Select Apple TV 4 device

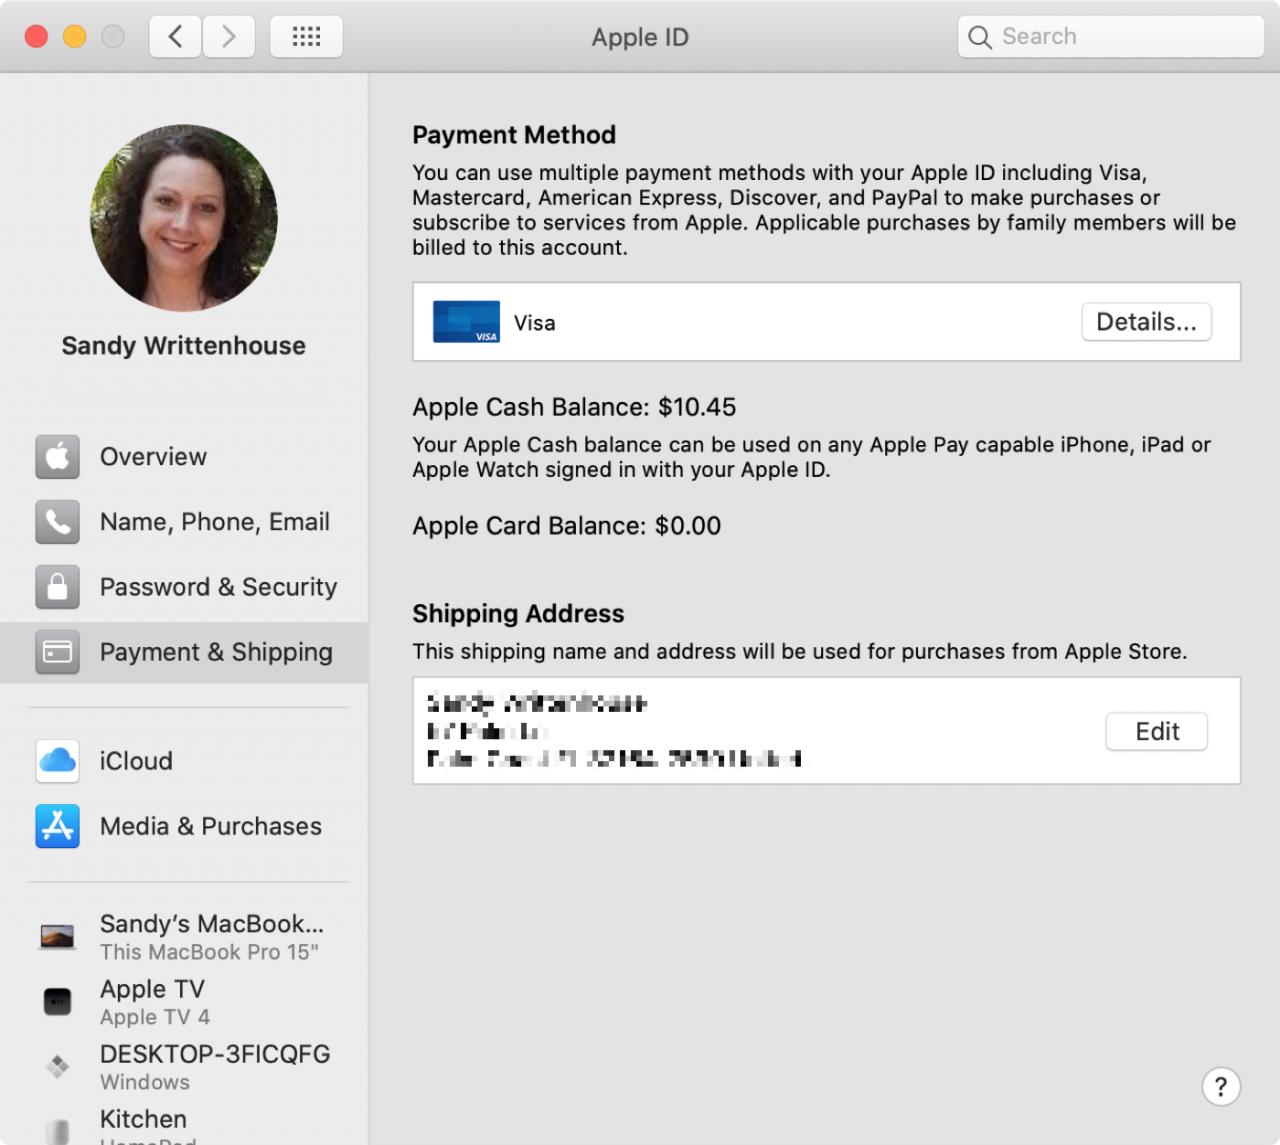[x=184, y=1002]
